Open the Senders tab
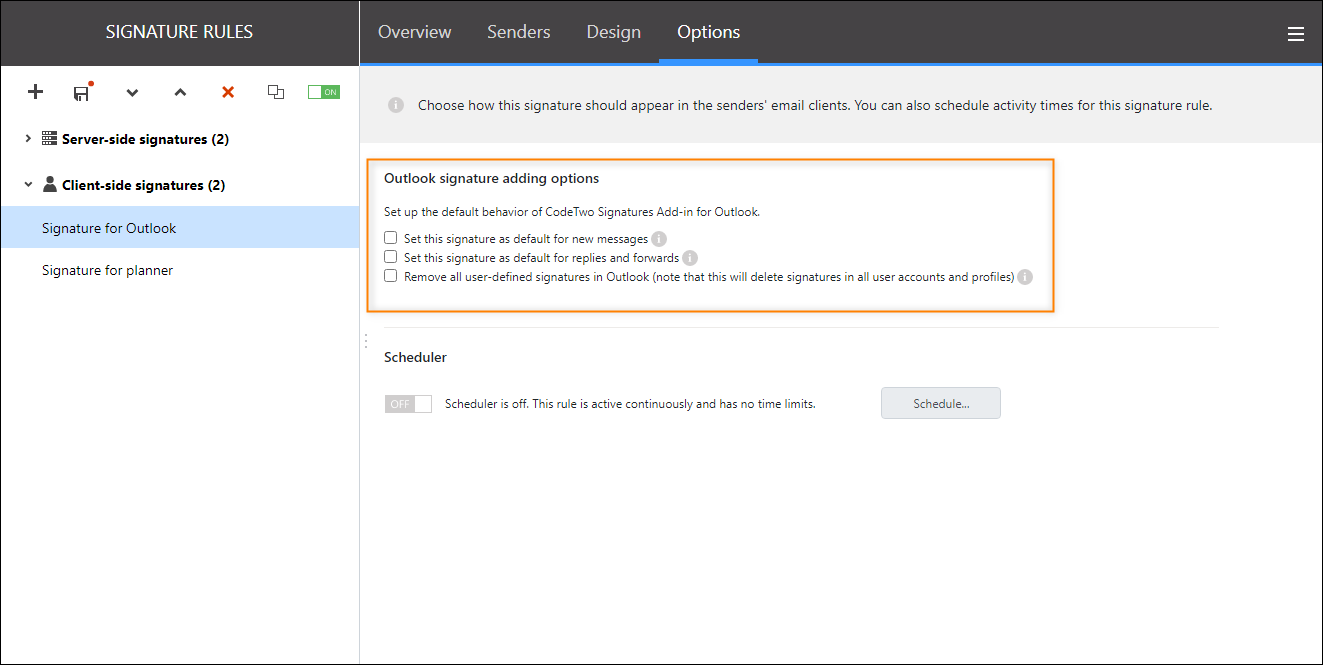The height and width of the screenshot is (665, 1323). (518, 32)
